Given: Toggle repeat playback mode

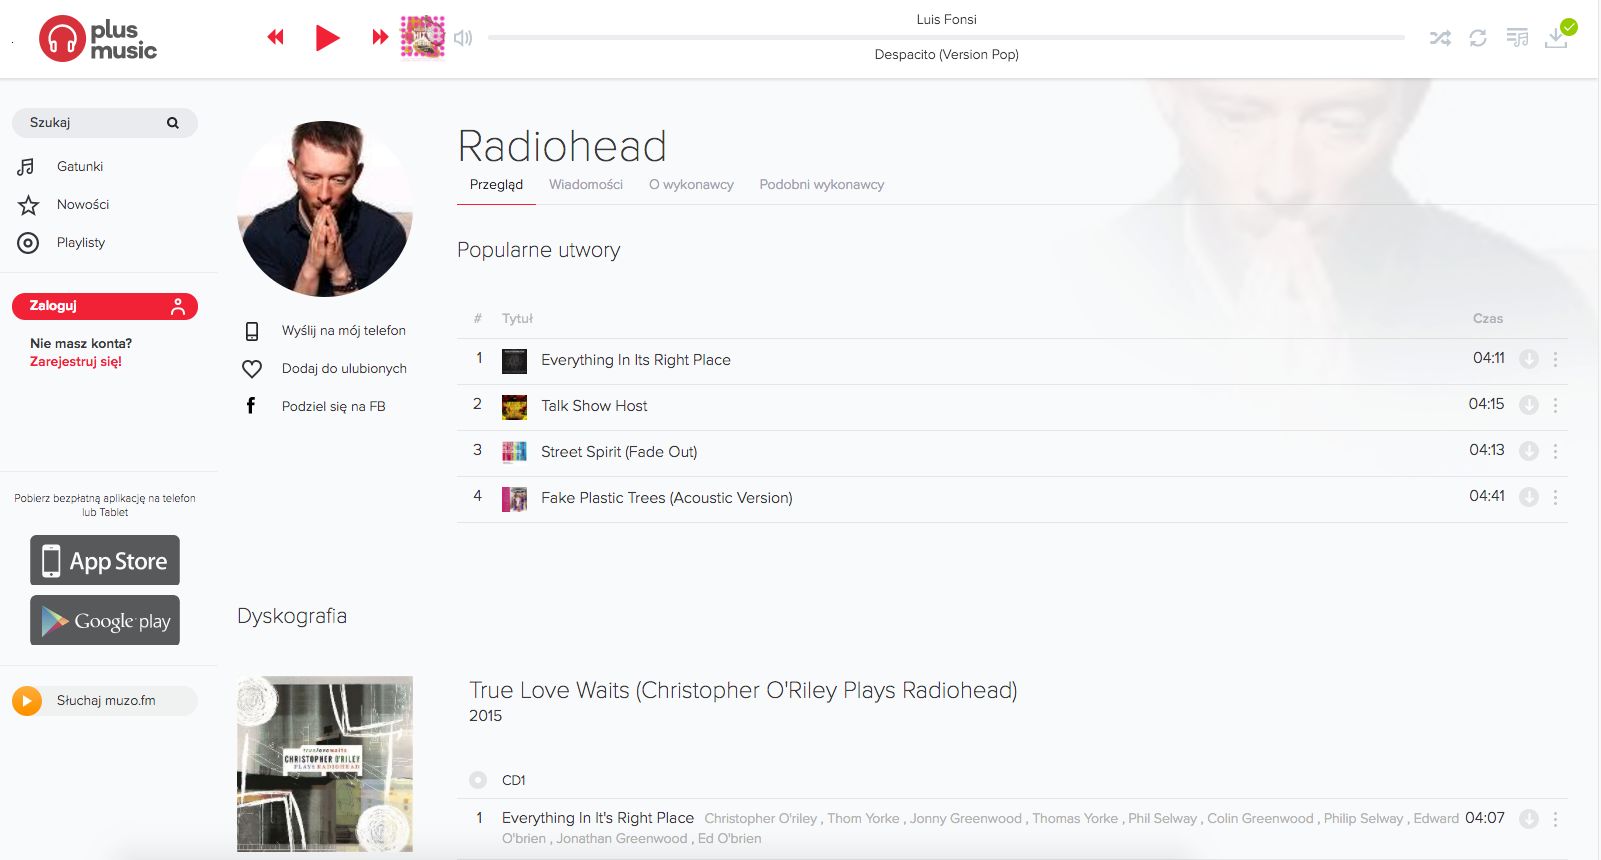Looking at the screenshot, I should (x=1478, y=38).
